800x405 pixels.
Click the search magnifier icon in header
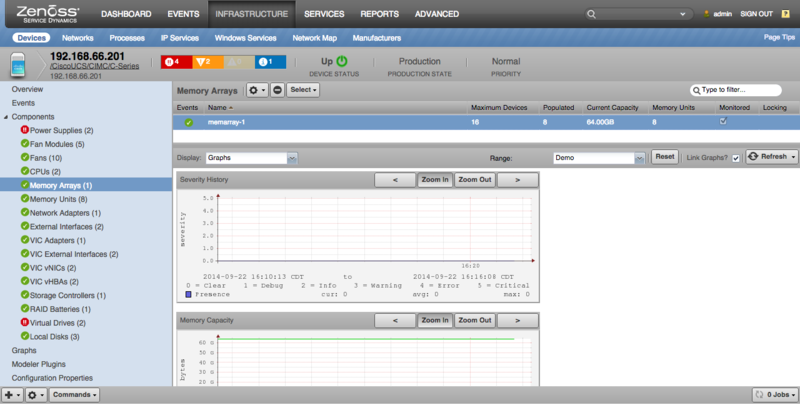point(591,14)
